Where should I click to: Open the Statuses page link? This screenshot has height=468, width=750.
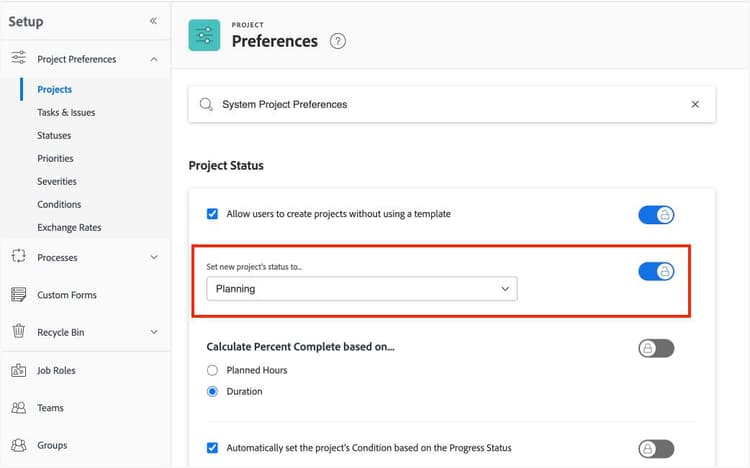[x=54, y=135]
